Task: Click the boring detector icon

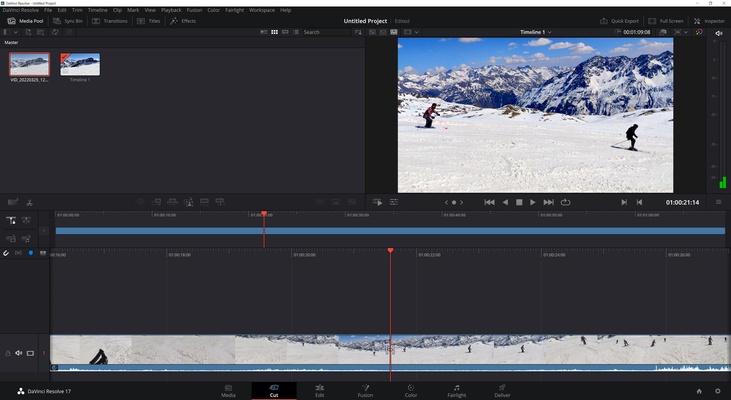Action: (13, 202)
